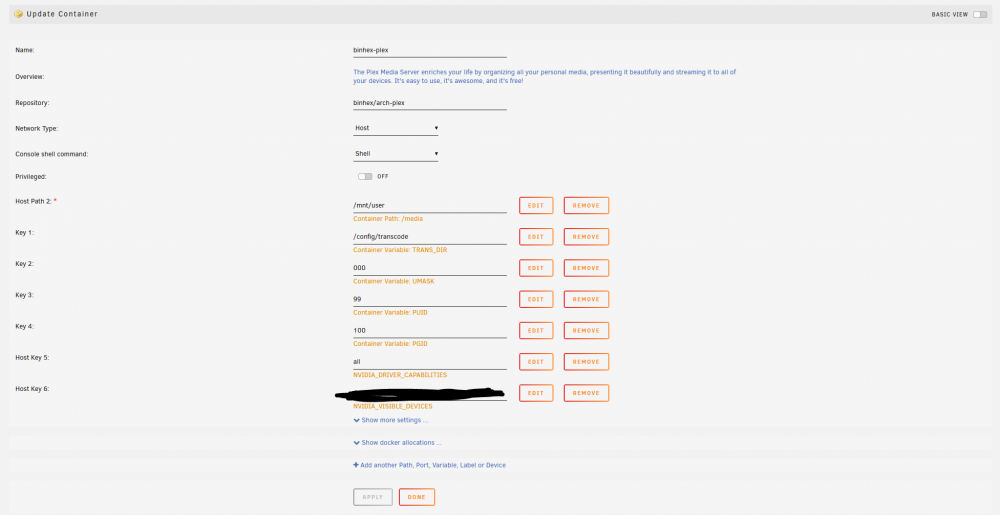The height and width of the screenshot is (515, 1000).
Task: Click 'Container Variable: PUID' text
Action: pos(390,312)
